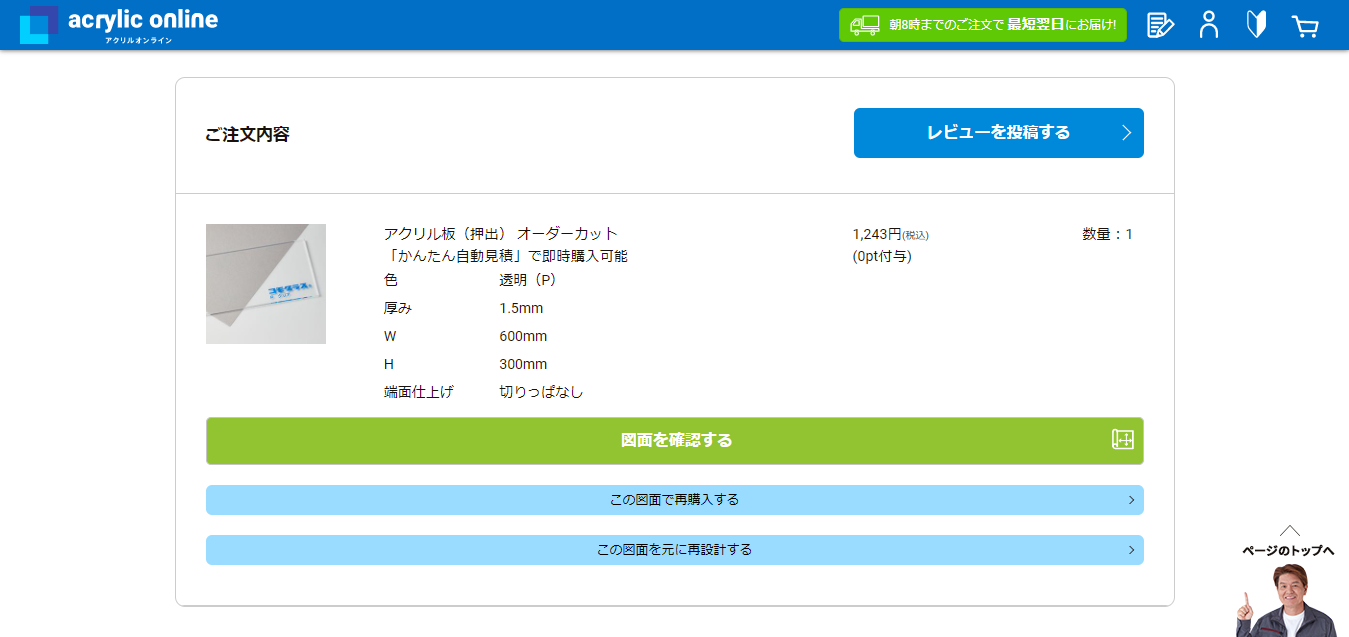This screenshot has height=637, width=1349.
Task: Click the drawing blueprint icon on green button
Action: (x=1122, y=440)
